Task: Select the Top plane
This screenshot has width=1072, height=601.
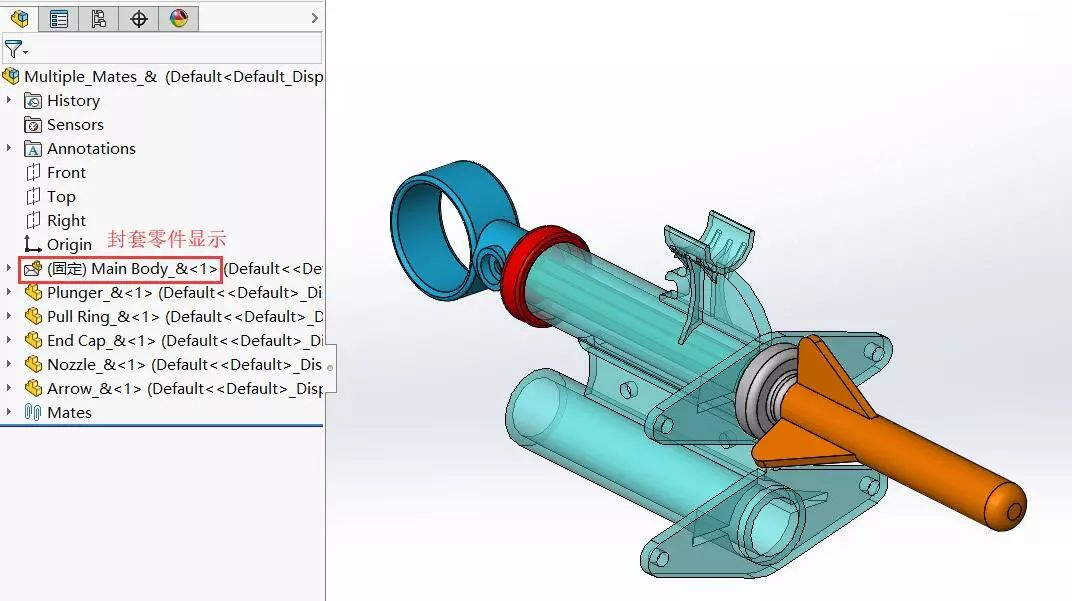Action: [61, 197]
